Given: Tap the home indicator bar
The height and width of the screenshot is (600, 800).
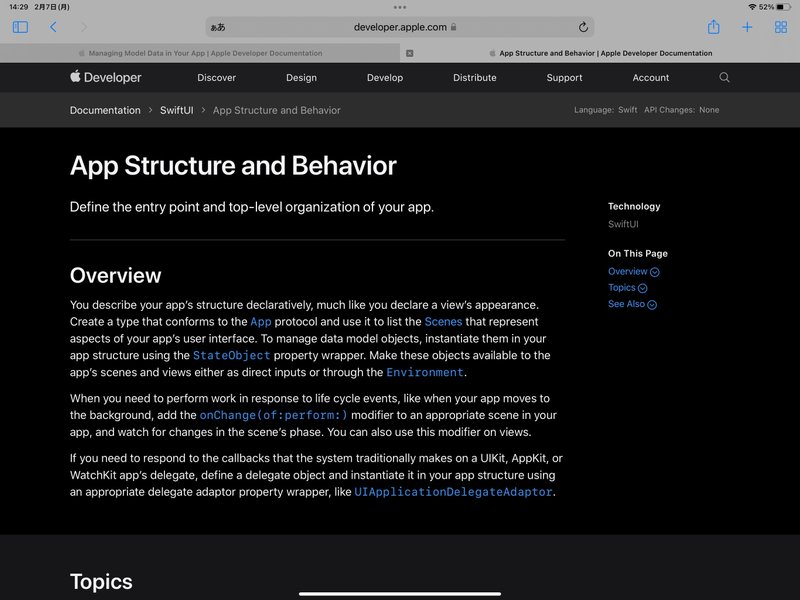Looking at the screenshot, I should 400,594.
